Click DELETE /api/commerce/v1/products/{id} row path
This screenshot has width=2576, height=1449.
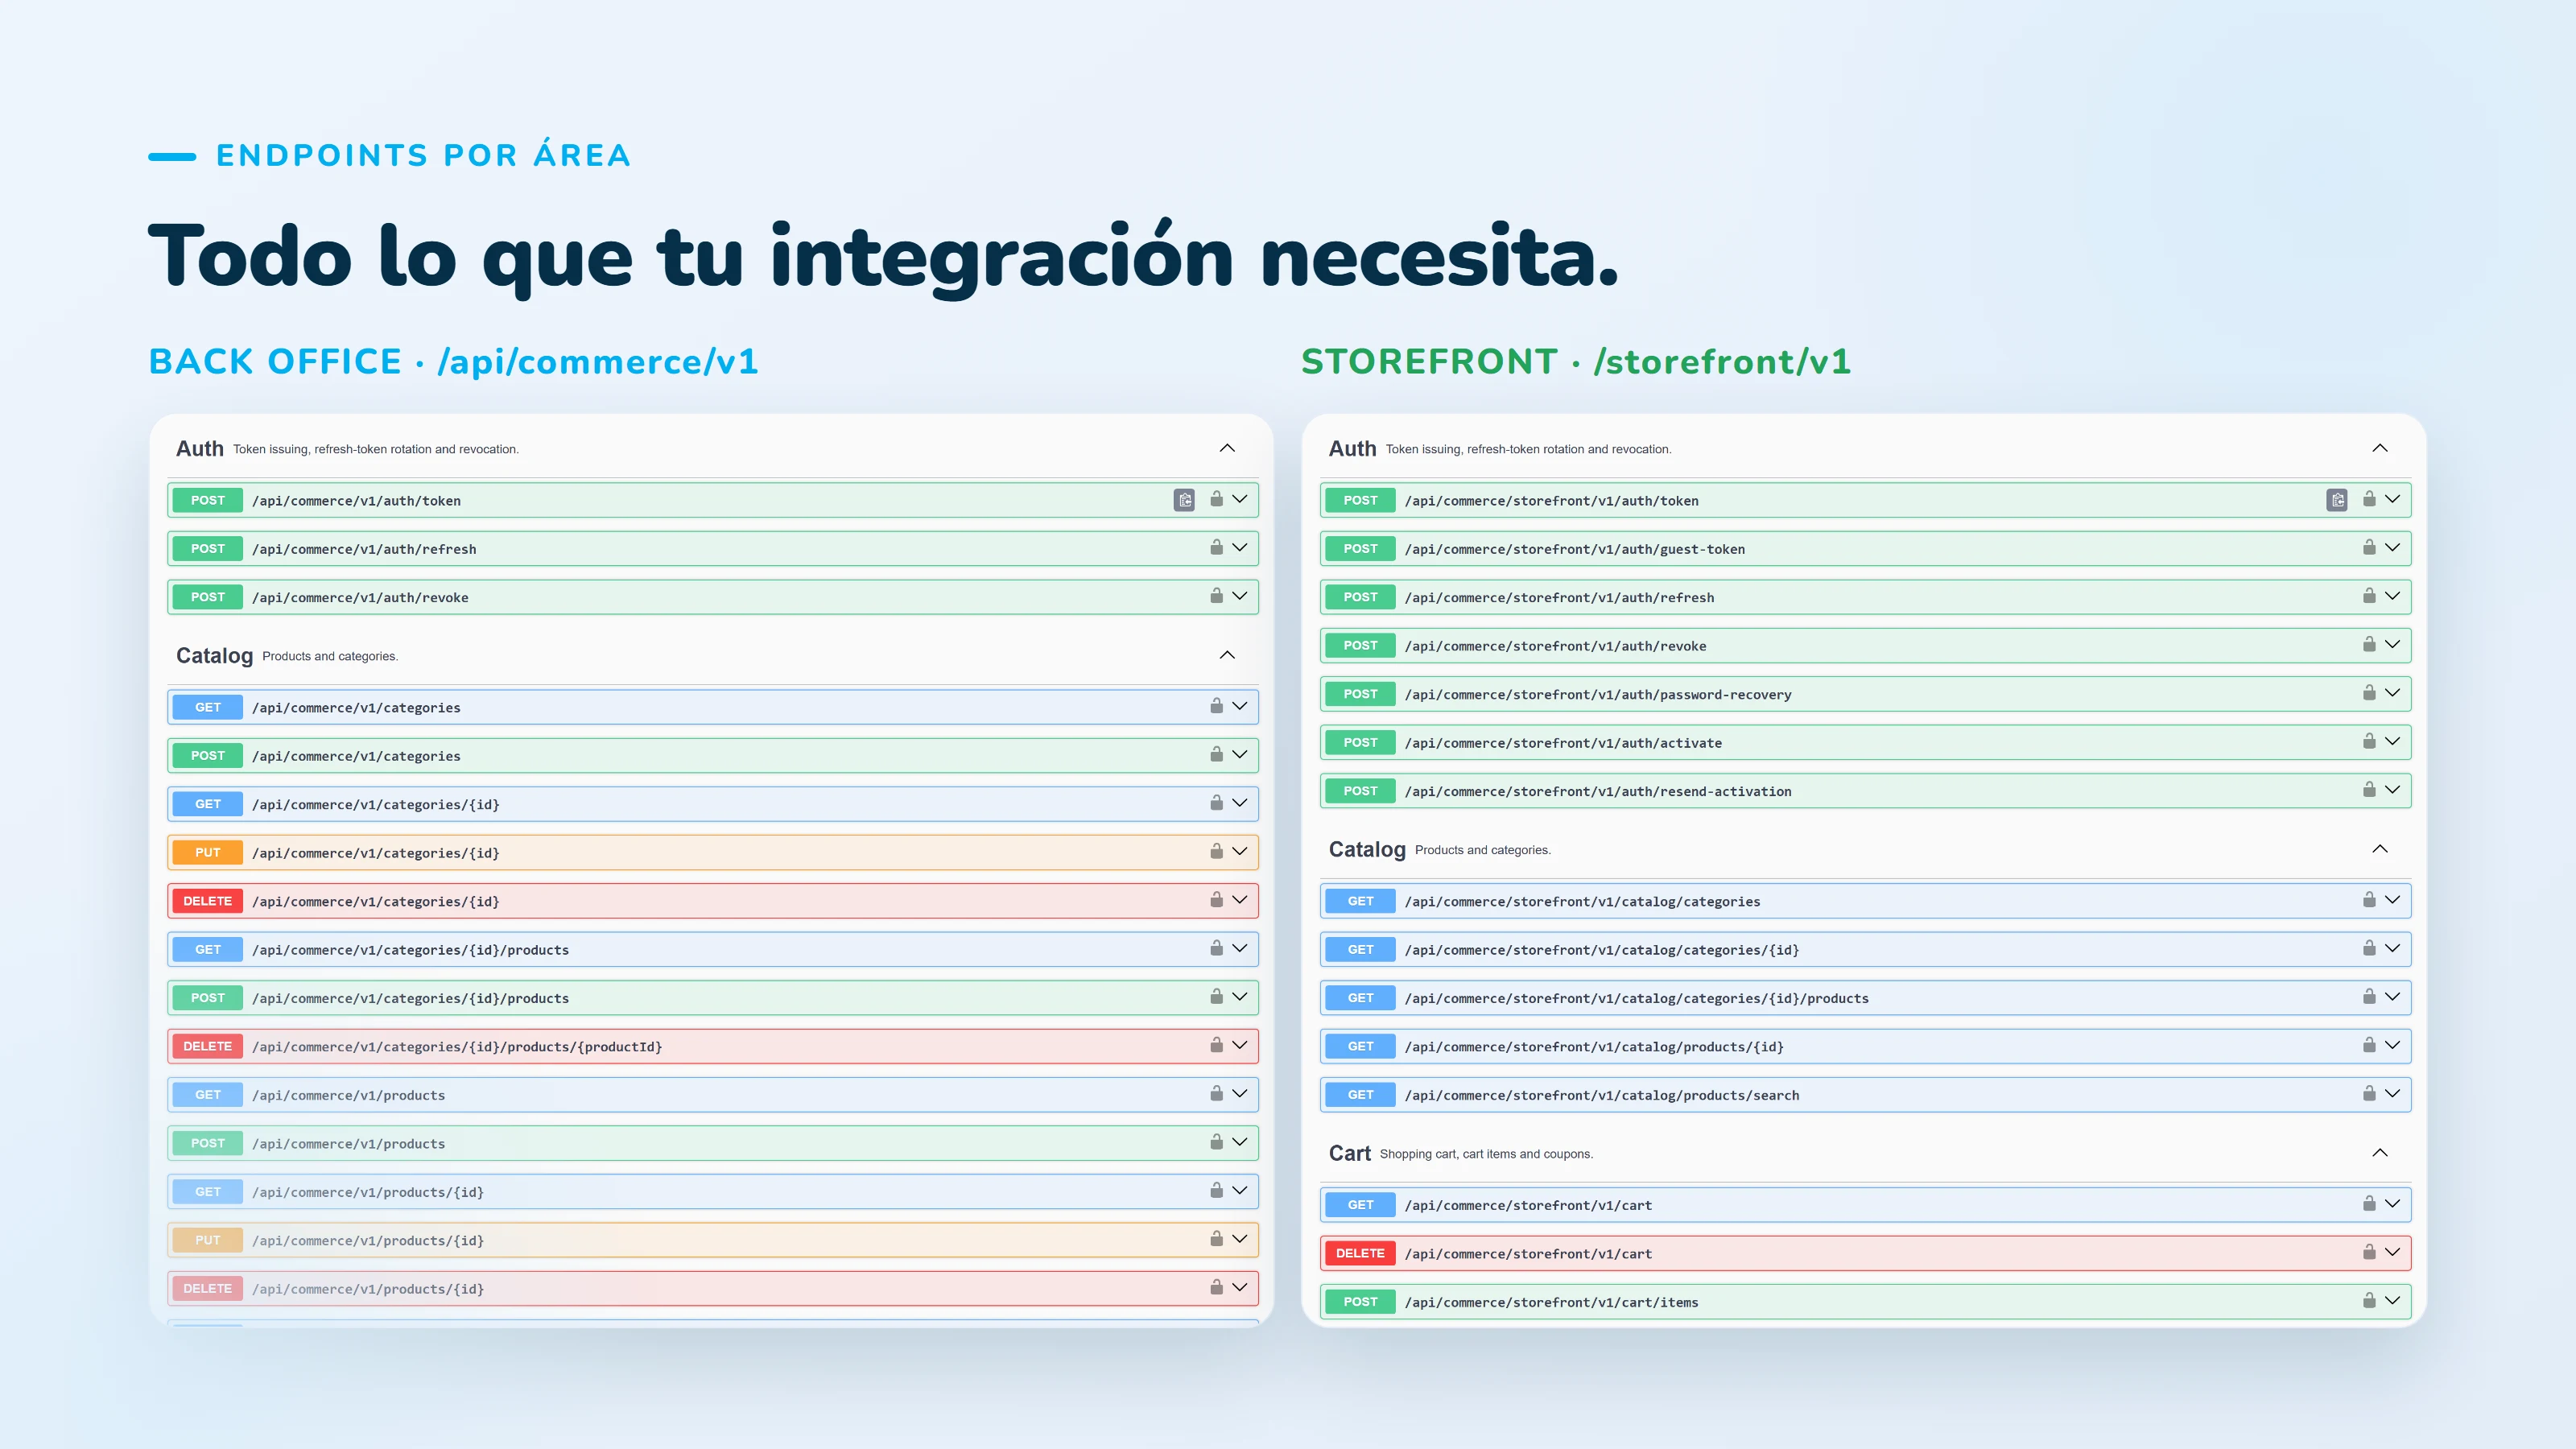[368, 1290]
